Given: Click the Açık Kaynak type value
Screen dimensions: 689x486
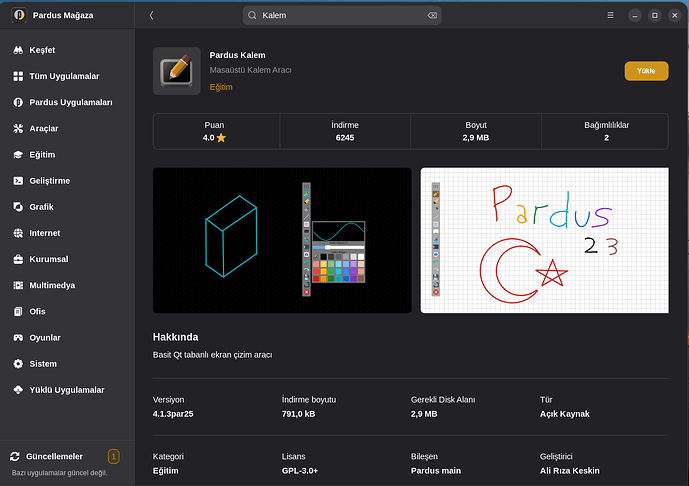Looking at the screenshot, I should coord(565,414).
